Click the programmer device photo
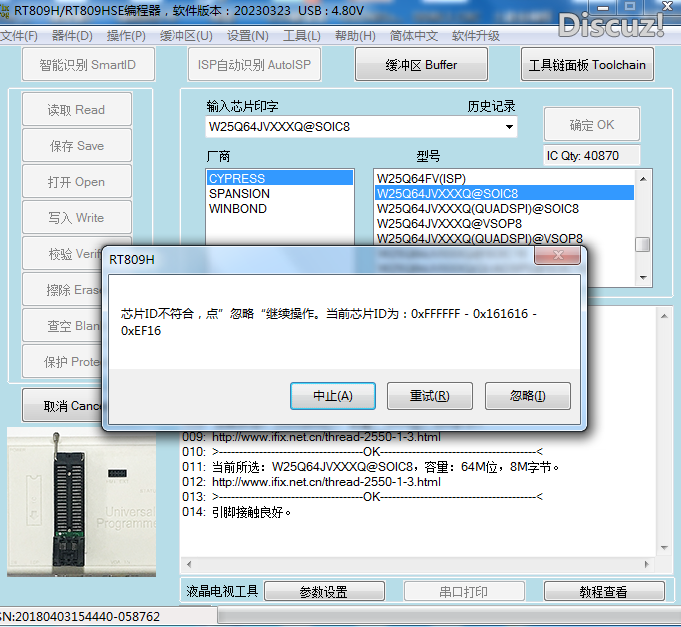 tap(81, 502)
